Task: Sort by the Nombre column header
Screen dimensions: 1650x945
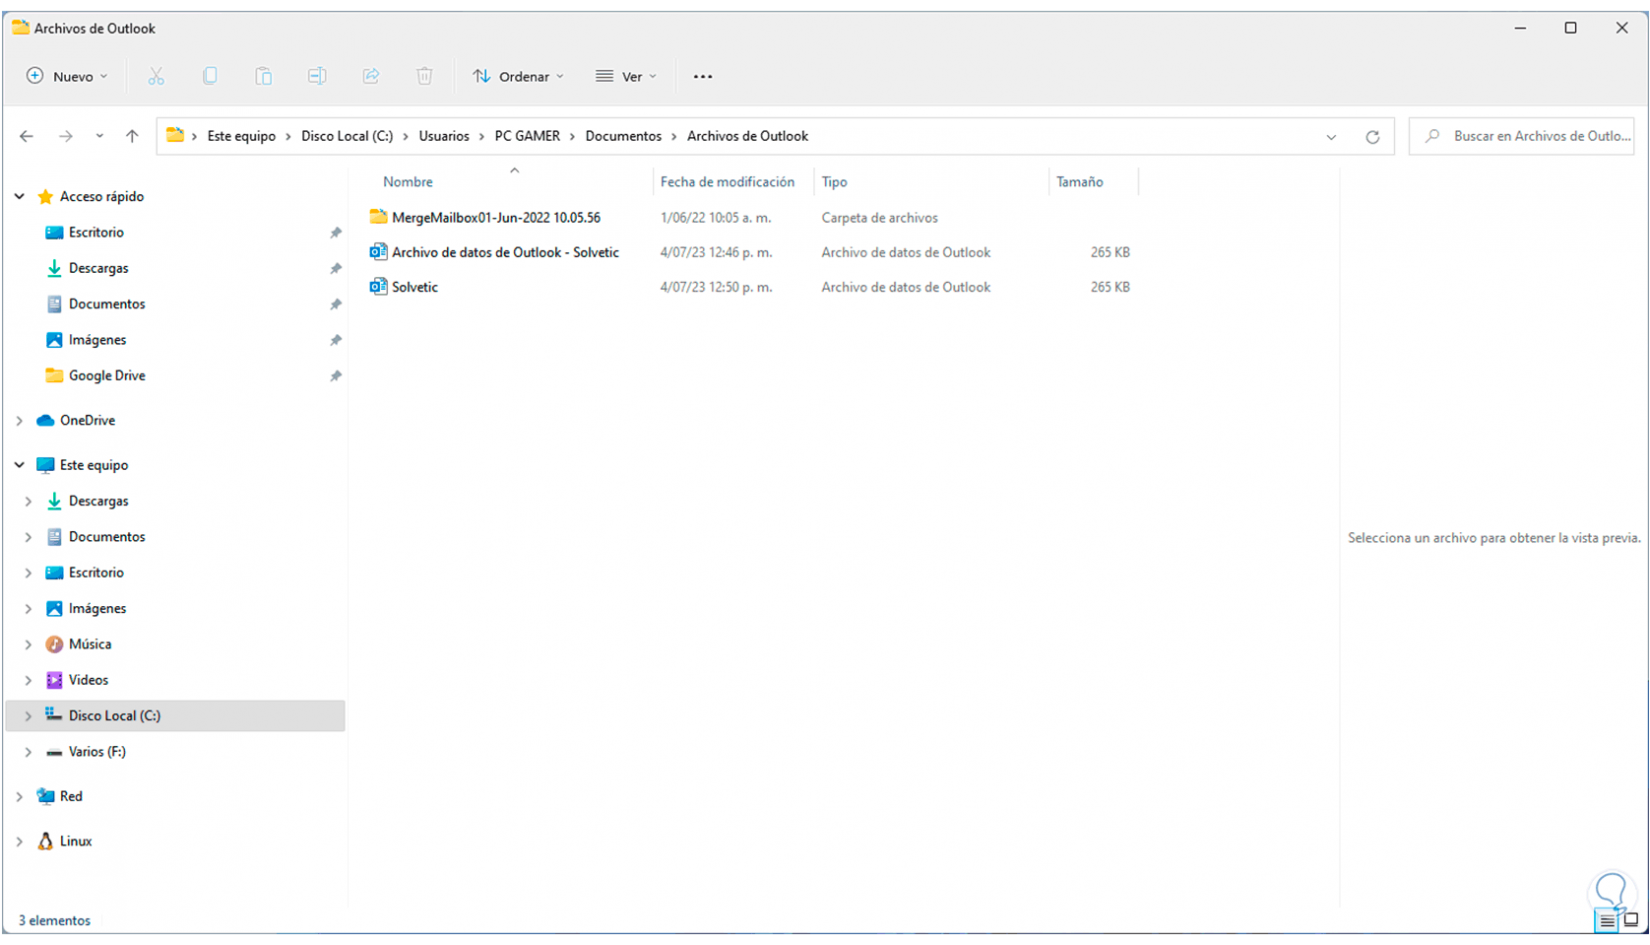Action: 408,182
